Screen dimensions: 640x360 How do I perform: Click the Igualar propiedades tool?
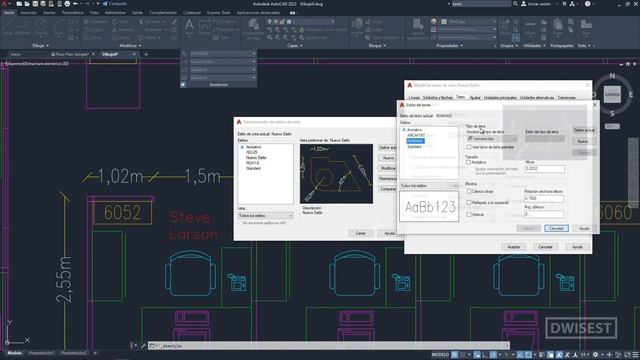[418, 29]
